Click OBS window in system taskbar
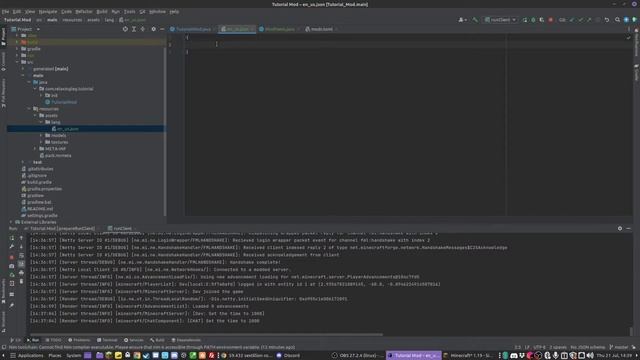 [x=357, y=356]
